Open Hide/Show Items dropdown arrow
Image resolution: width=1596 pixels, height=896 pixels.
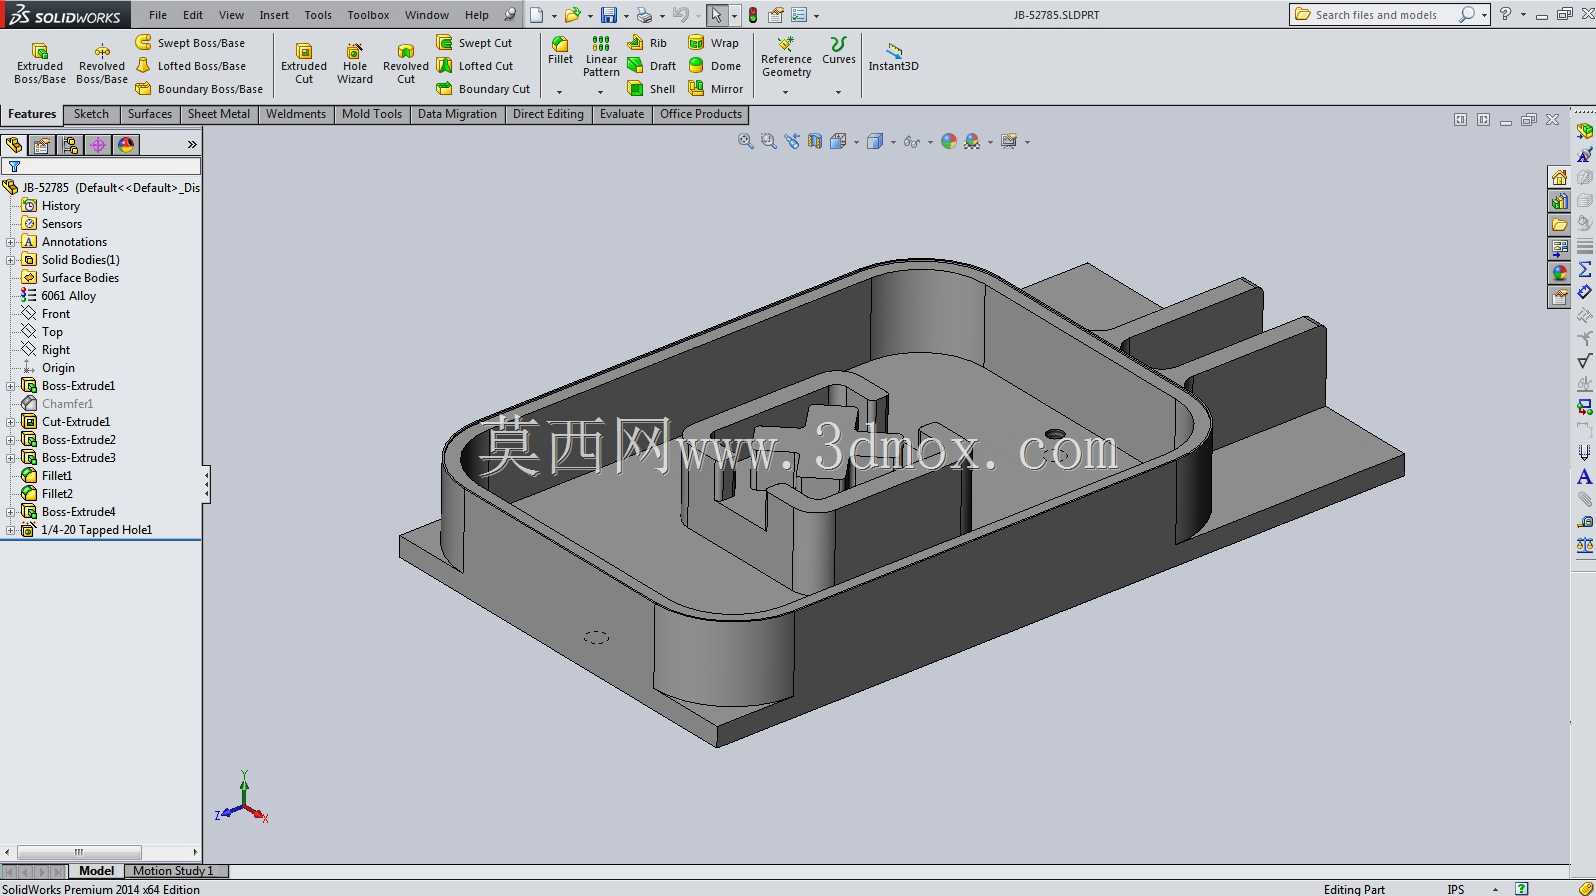pos(930,142)
